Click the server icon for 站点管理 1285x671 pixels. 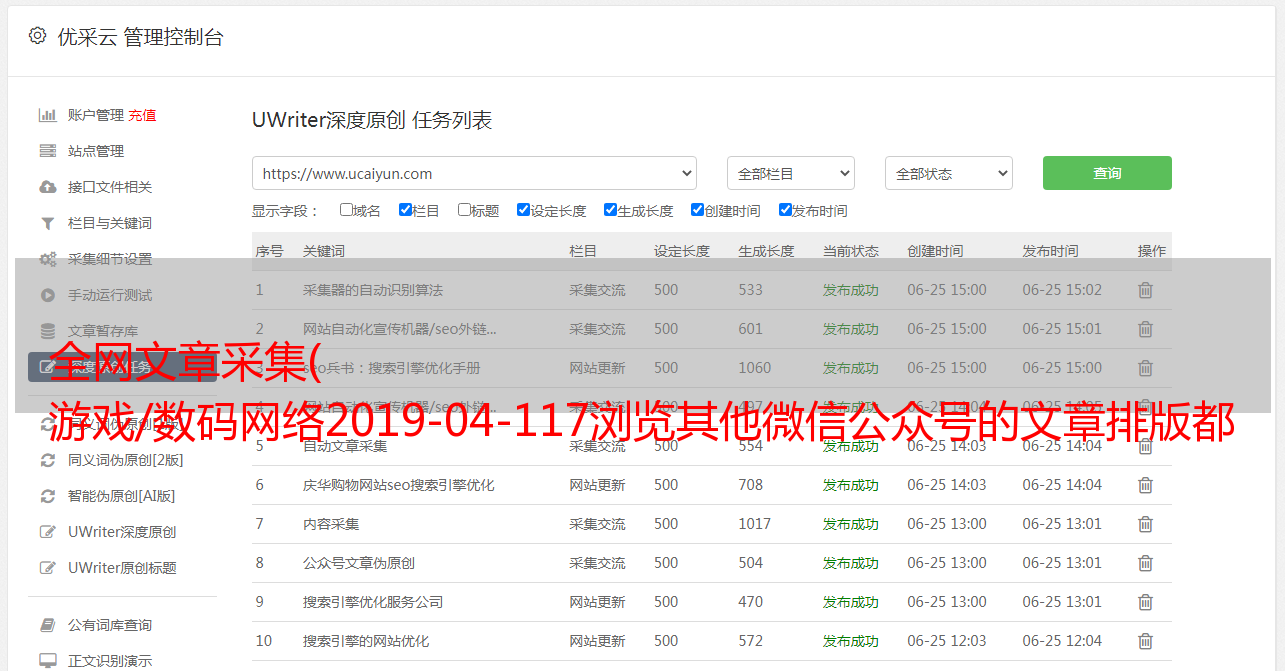pyautogui.click(x=47, y=151)
